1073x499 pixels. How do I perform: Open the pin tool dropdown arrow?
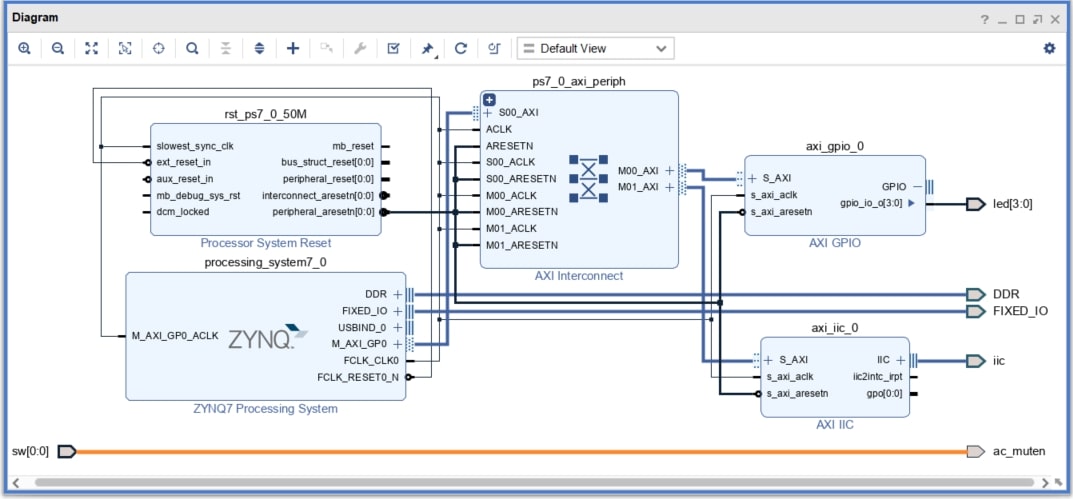click(x=435, y=55)
